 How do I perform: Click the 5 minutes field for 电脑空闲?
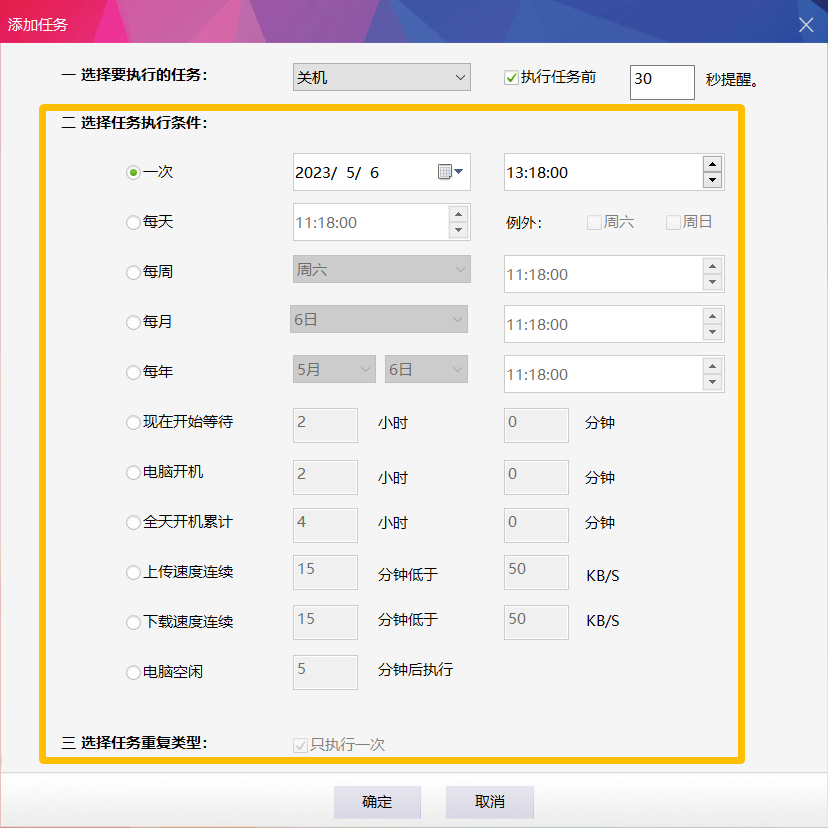coord(325,672)
